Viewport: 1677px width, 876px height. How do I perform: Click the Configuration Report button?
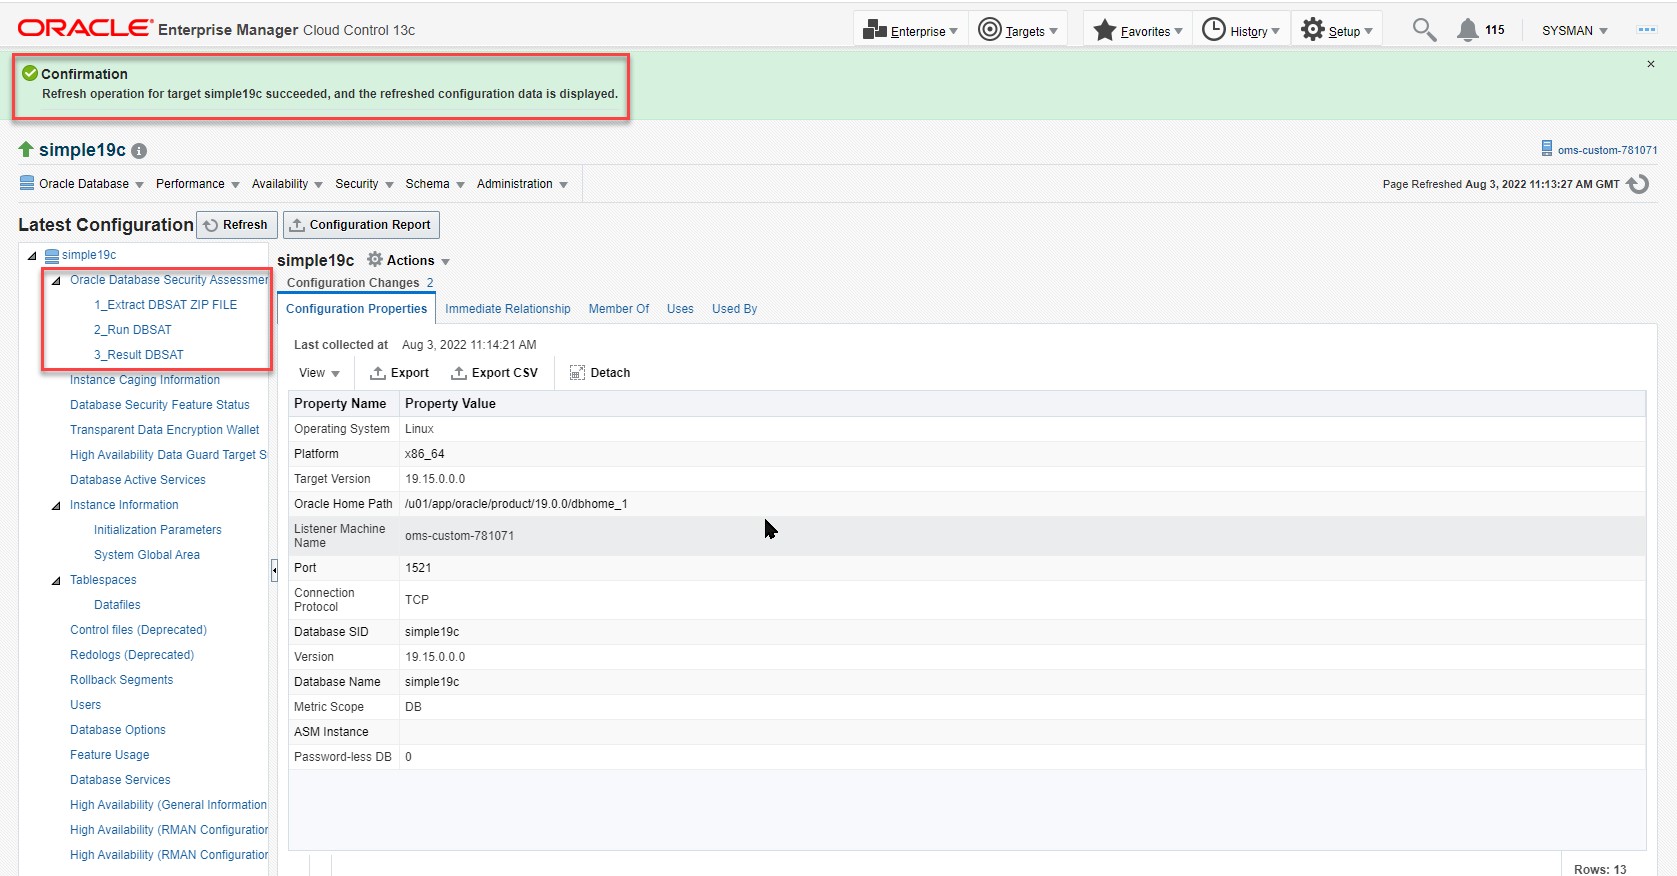pyautogui.click(x=361, y=225)
